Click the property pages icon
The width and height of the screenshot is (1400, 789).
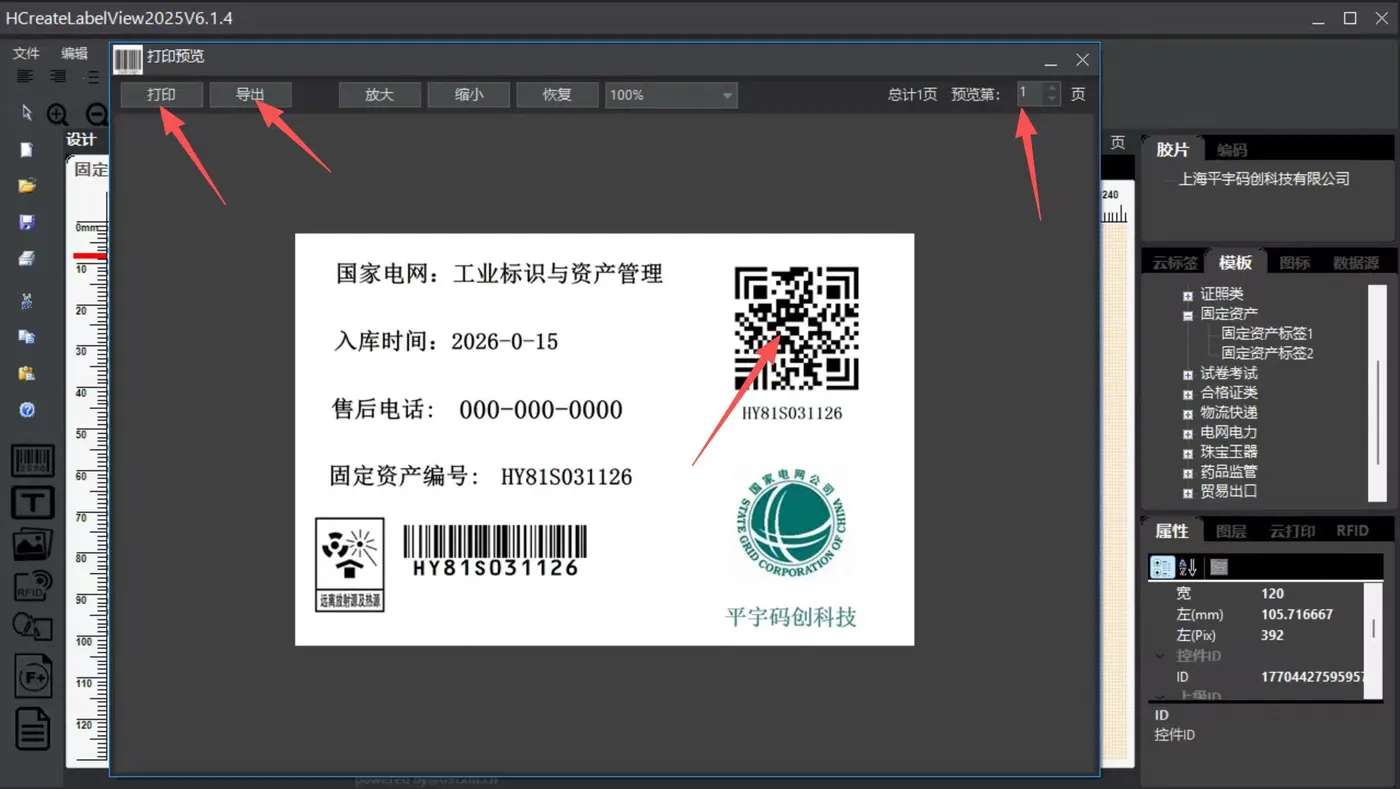coord(1219,567)
